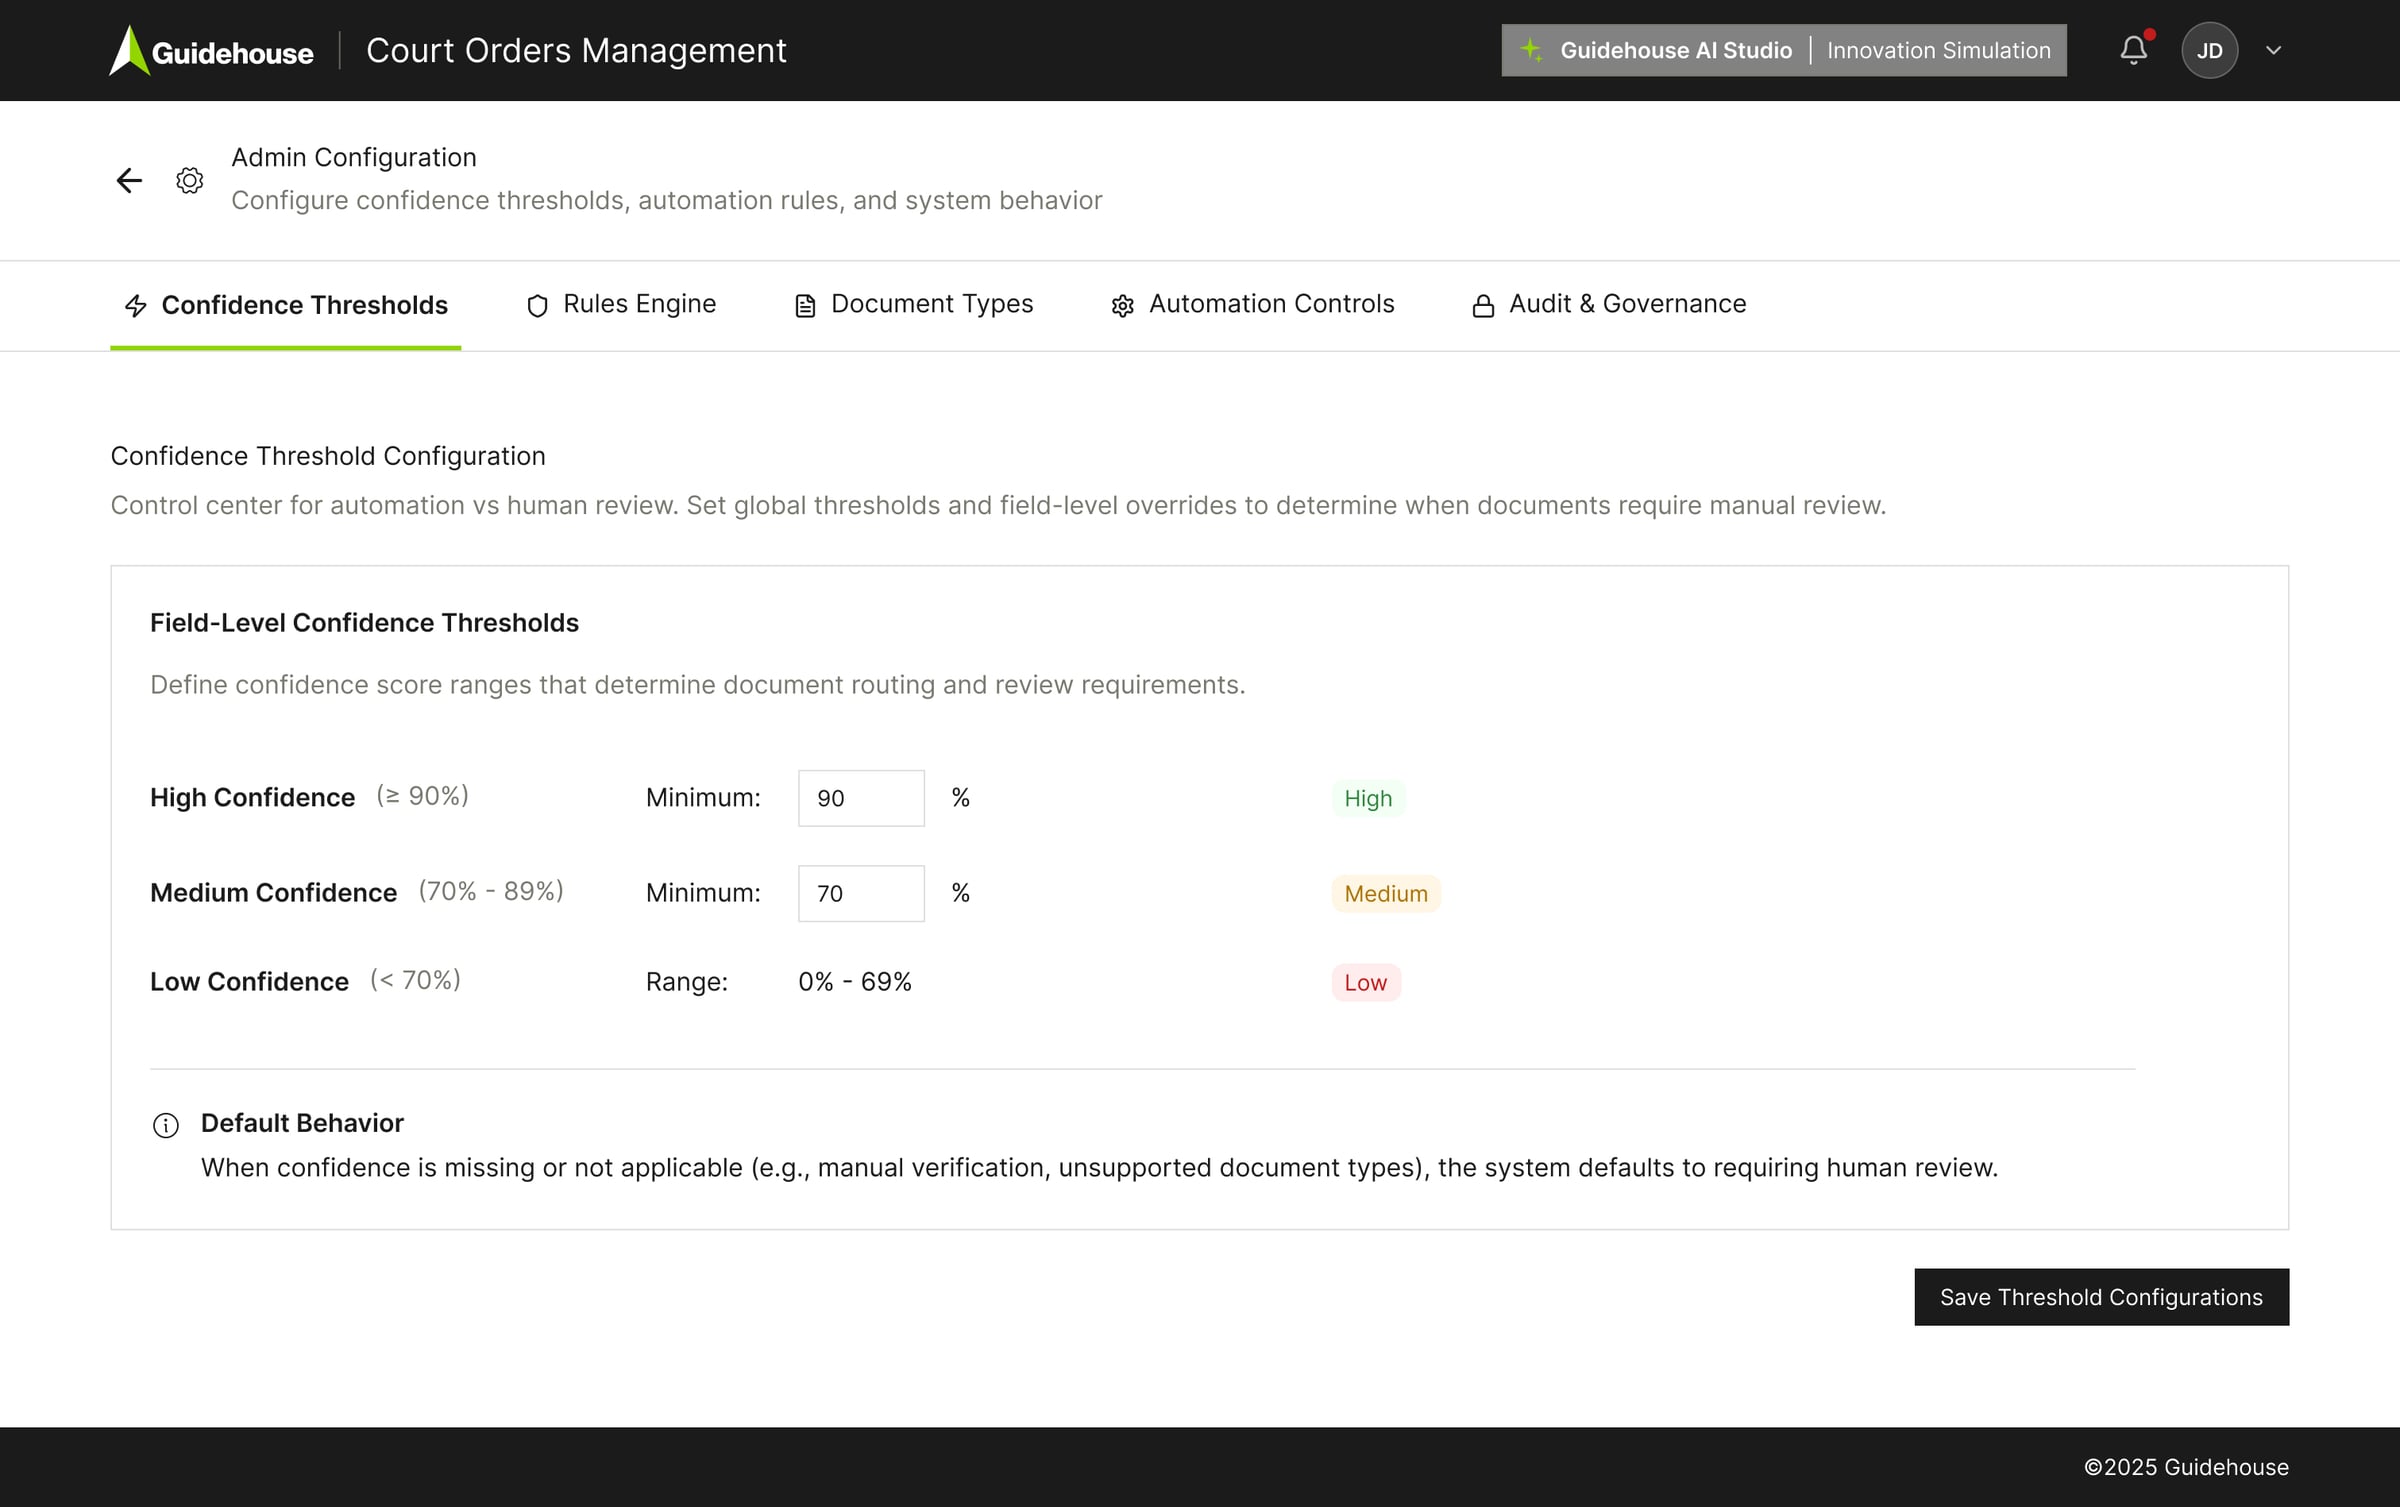Click the gear icon beside Automation Controls
Screen dimensions: 2400x1507
pos(1121,305)
